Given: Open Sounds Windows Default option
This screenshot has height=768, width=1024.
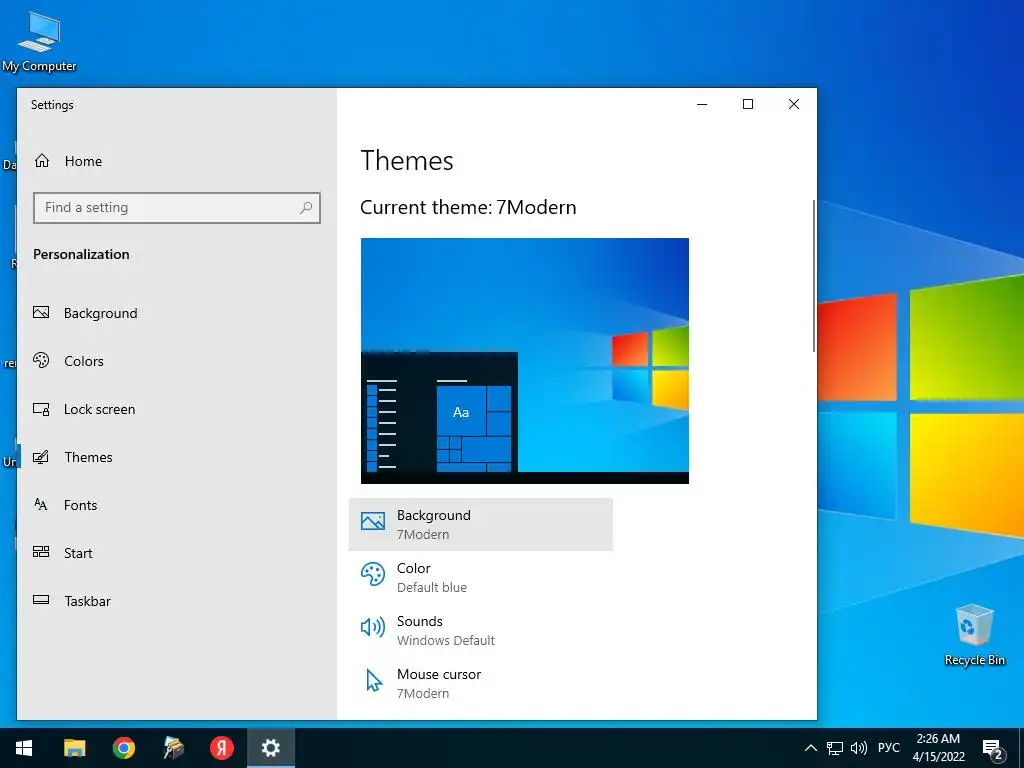Looking at the screenshot, I should (x=481, y=630).
